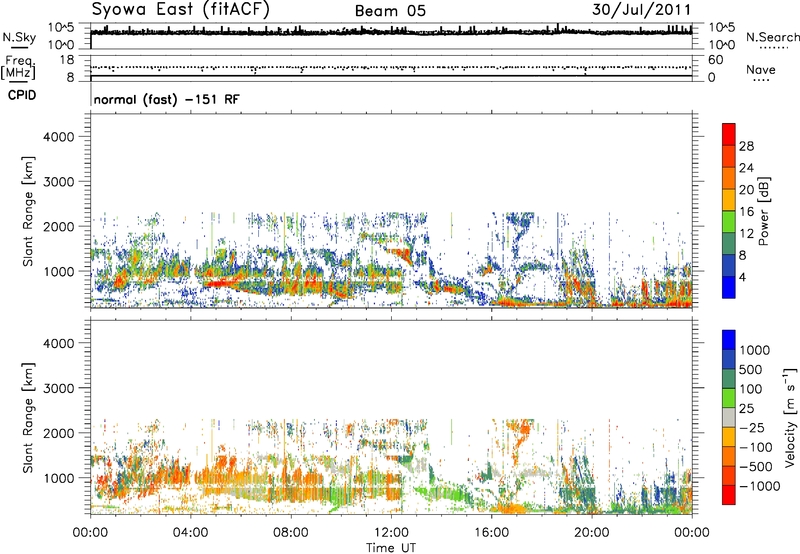Screen dimensions: 800x554
Task: Click red top of Power colorbar
Action: [729, 134]
